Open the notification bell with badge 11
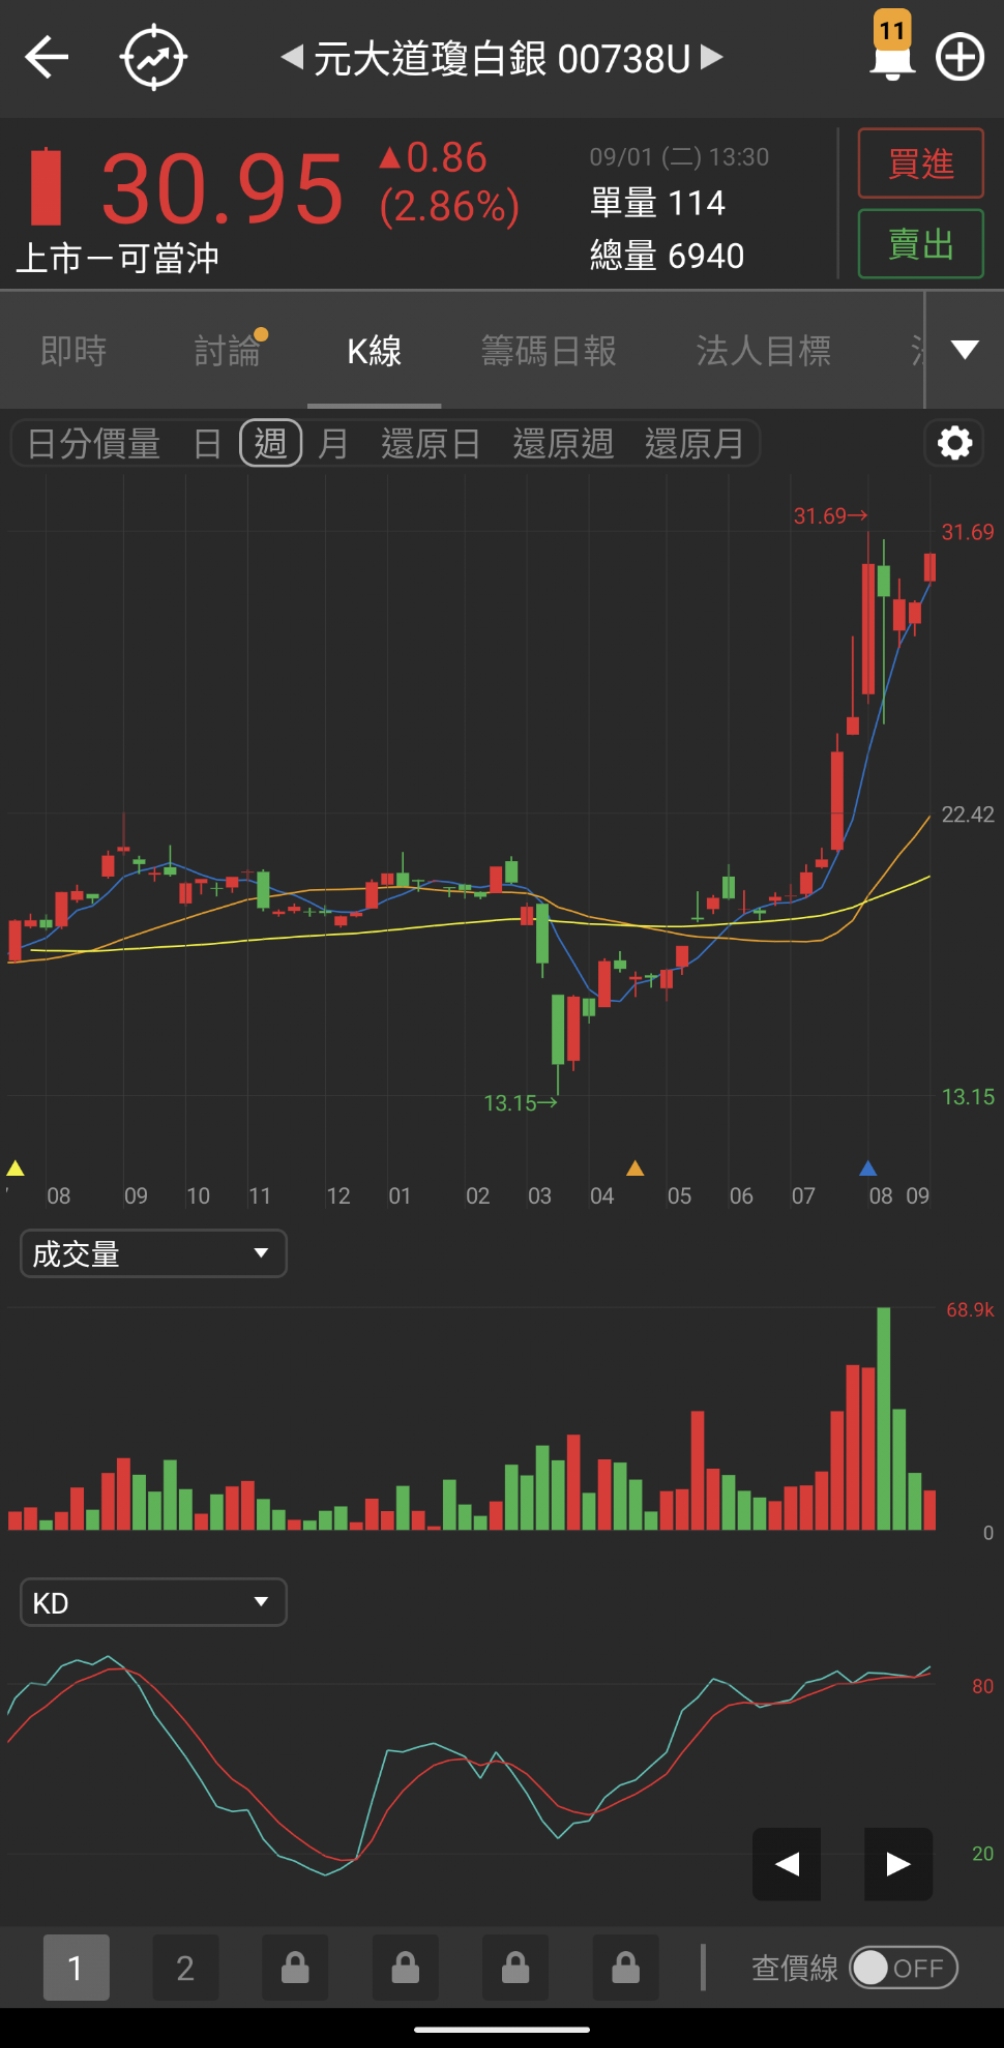Viewport: 1004px width, 2048px height. click(x=892, y=50)
